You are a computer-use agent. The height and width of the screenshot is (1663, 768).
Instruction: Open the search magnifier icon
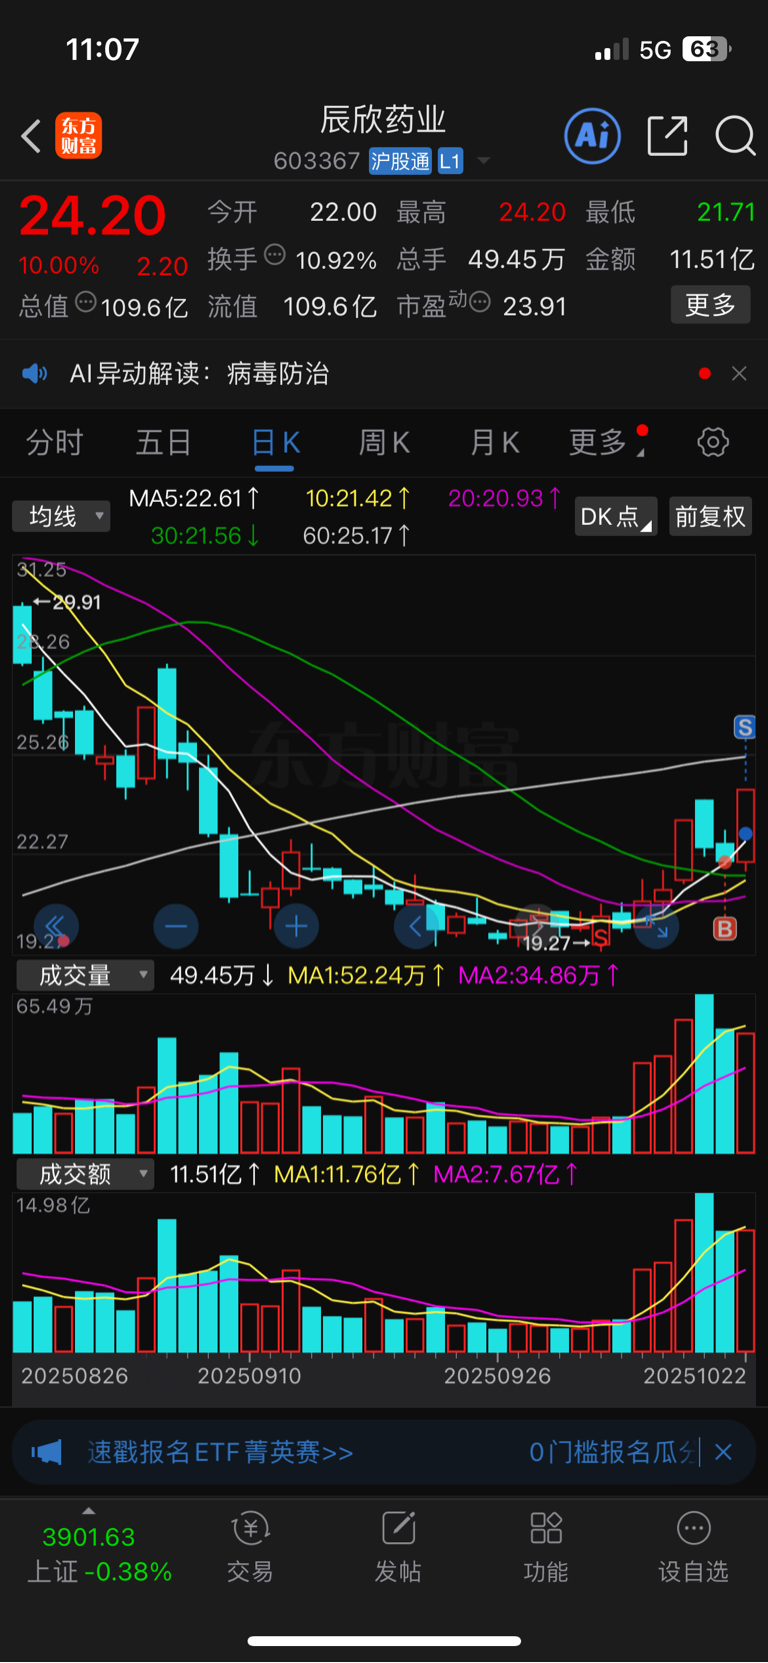[x=735, y=136]
